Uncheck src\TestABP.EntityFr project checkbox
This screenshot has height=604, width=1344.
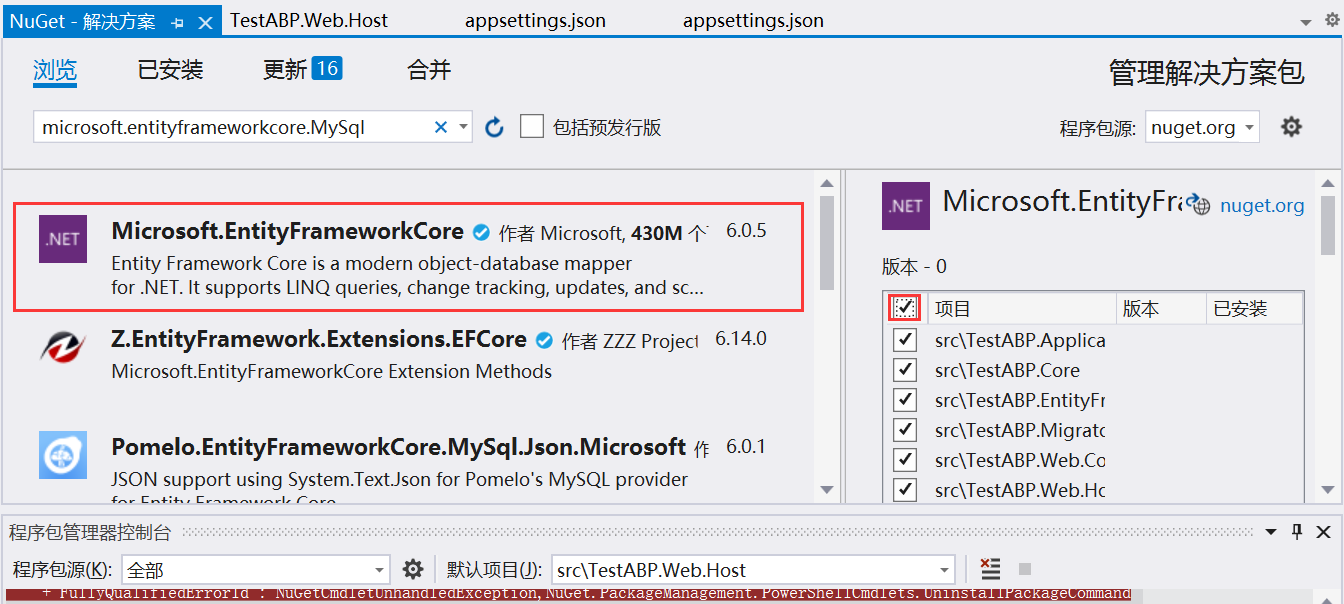tap(905, 400)
